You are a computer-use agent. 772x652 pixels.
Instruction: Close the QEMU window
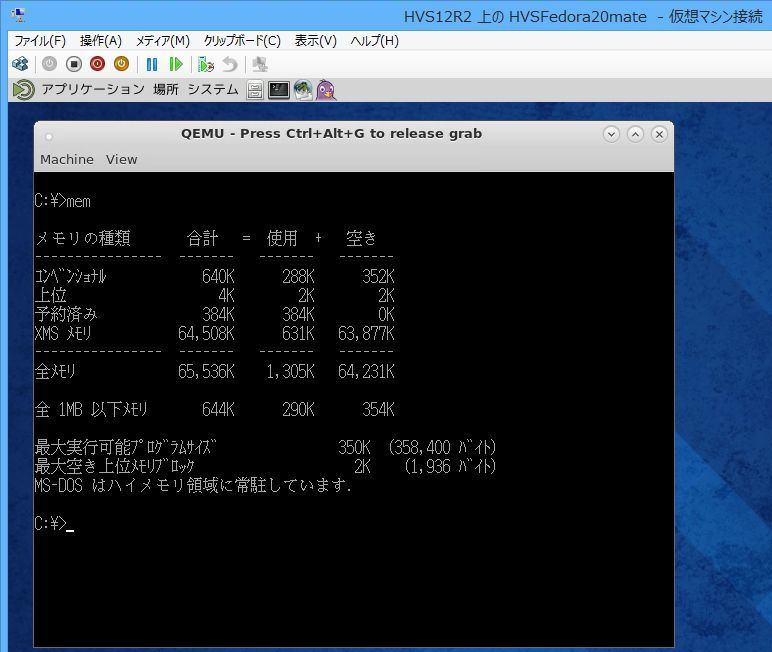659,134
